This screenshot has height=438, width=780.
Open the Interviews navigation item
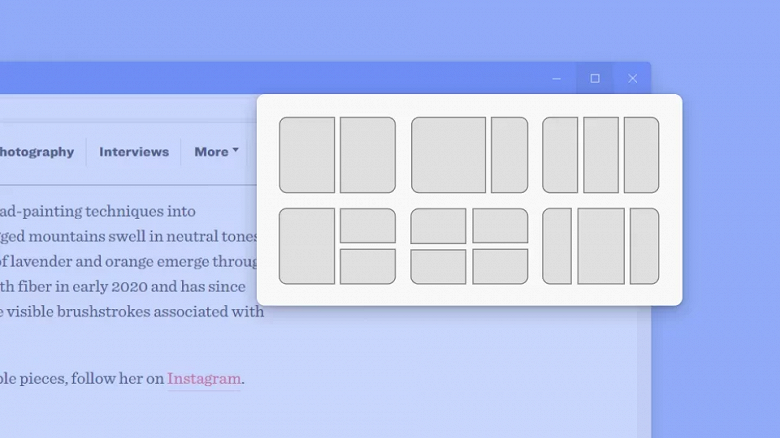click(134, 152)
